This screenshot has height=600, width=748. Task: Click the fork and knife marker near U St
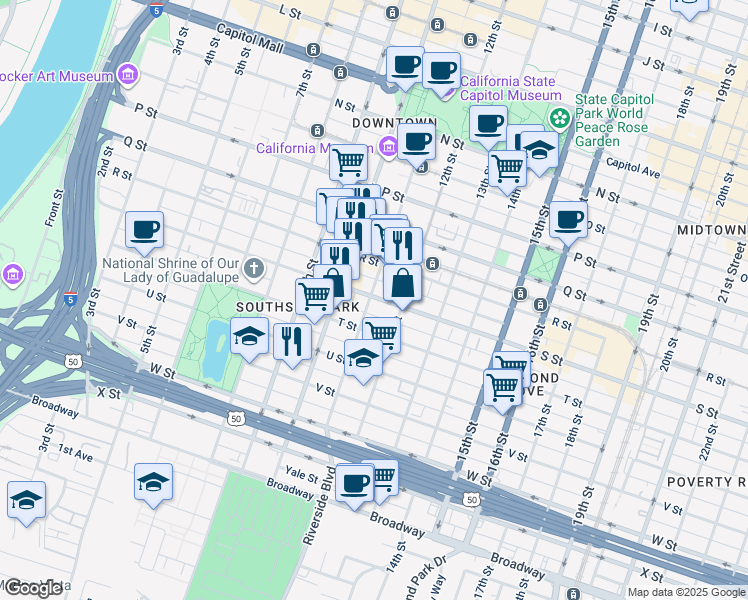pos(292,341)
